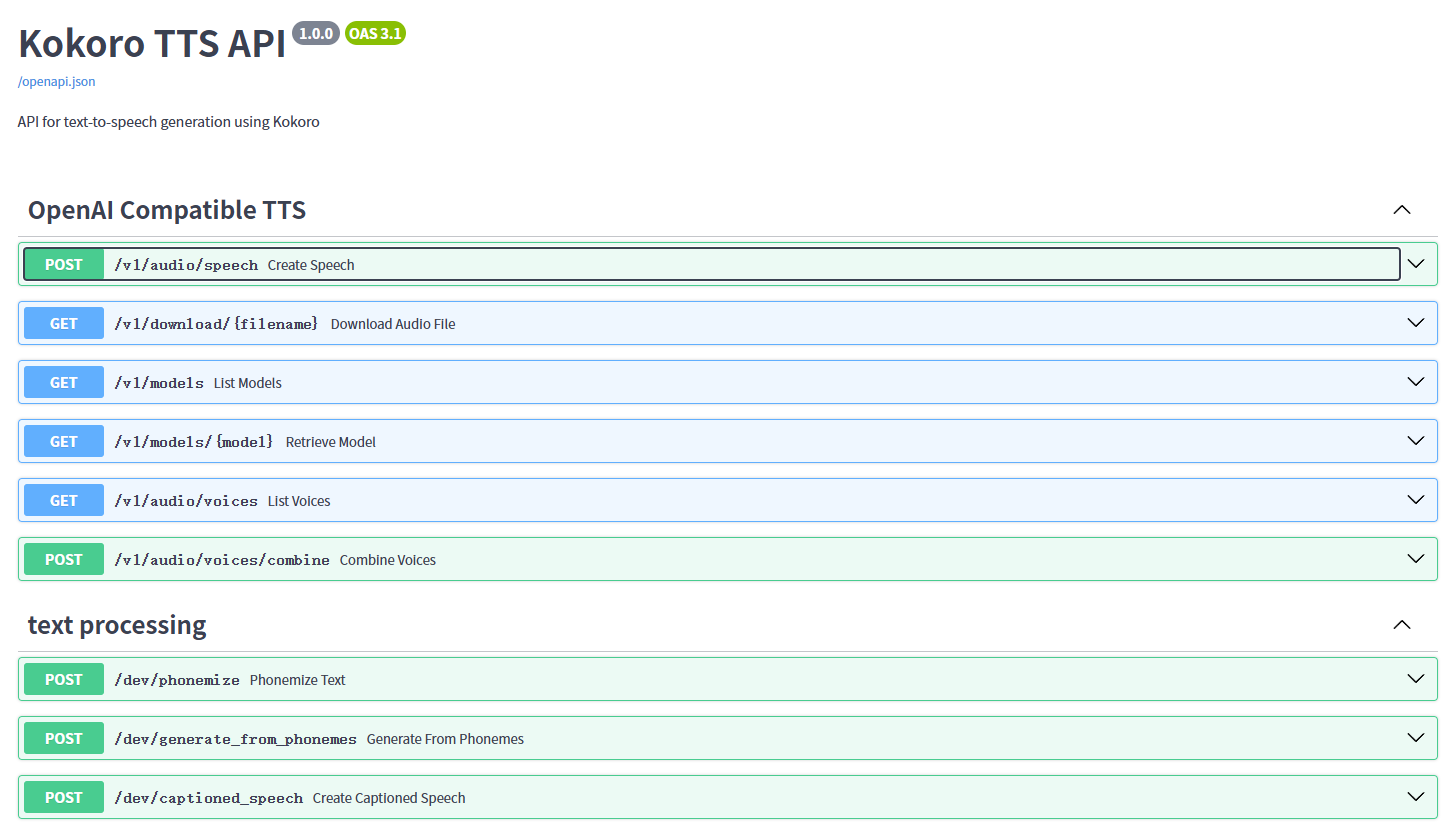The height and width of the screenshot is (832, 1446).
Task: Expand the Create Captioned Speech row chevron
Action: [x=1416, y=797]
